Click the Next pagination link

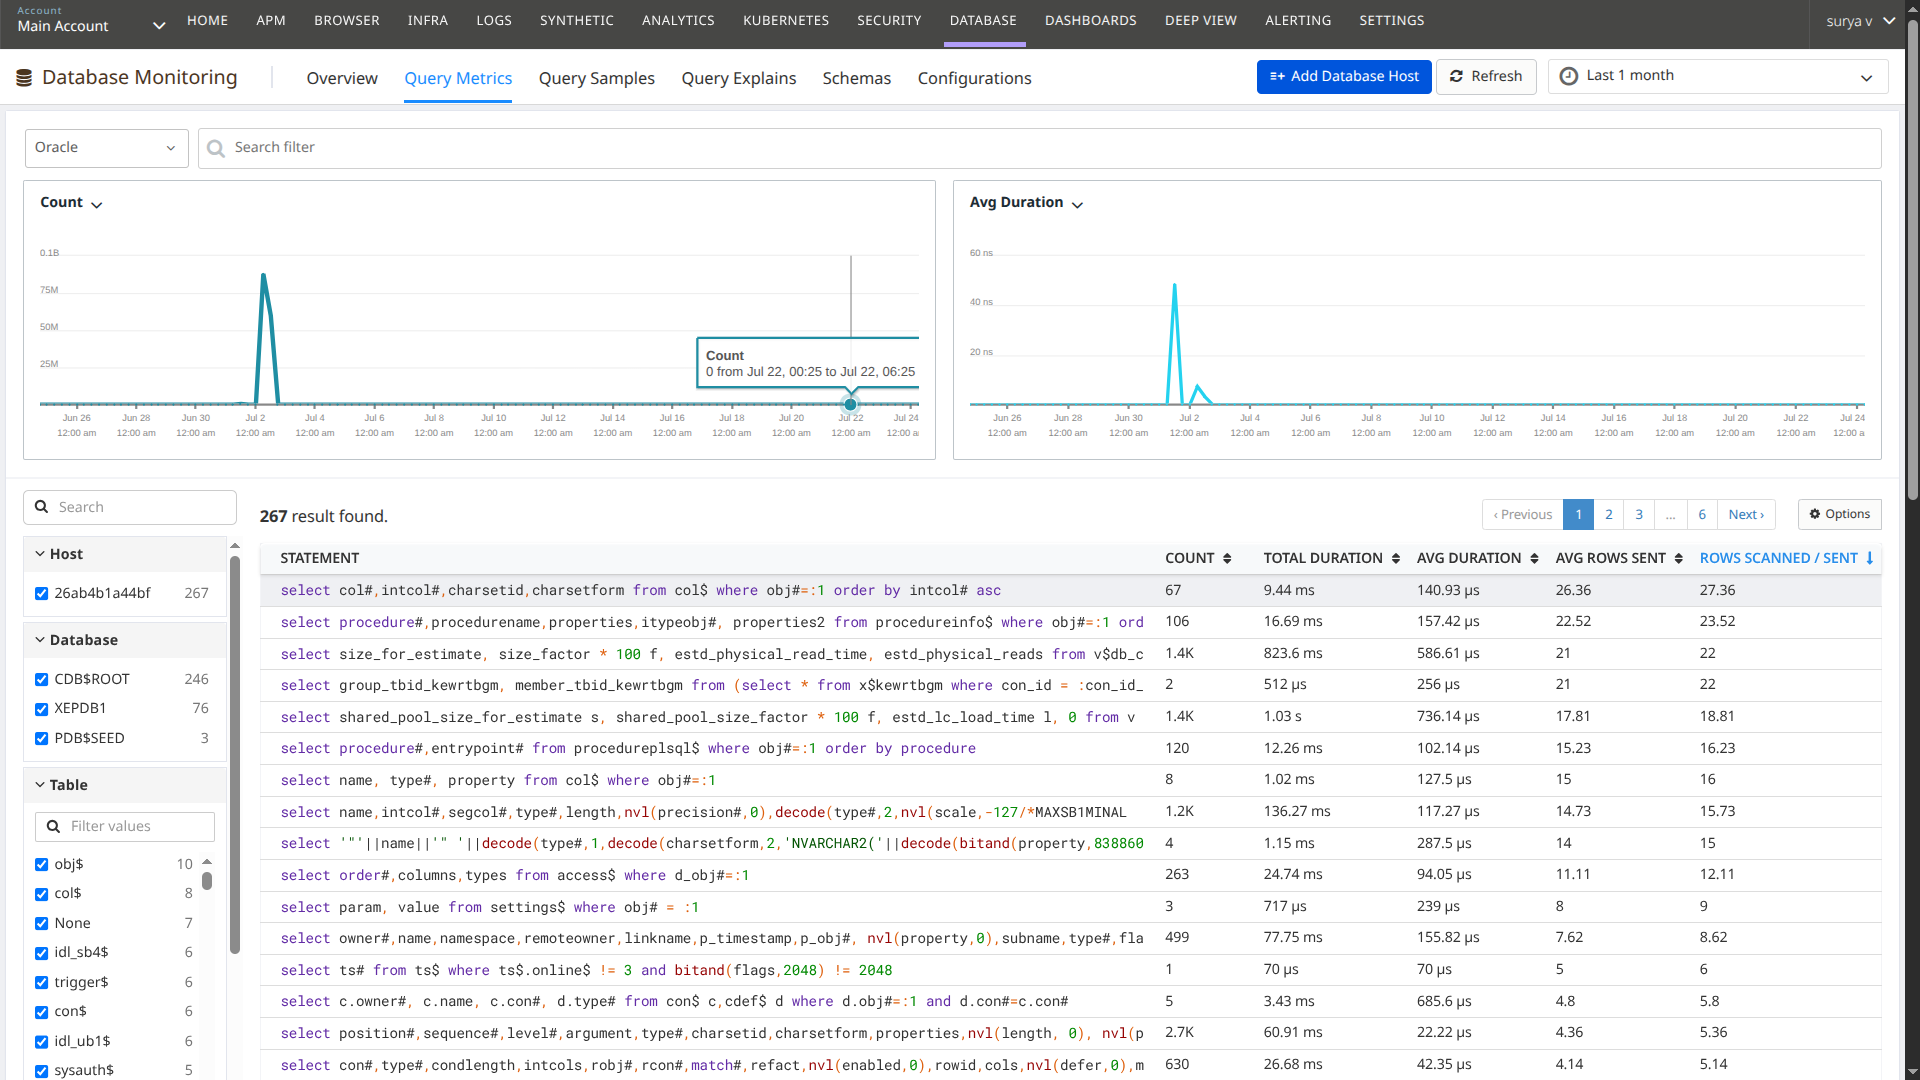(1746, 514)
